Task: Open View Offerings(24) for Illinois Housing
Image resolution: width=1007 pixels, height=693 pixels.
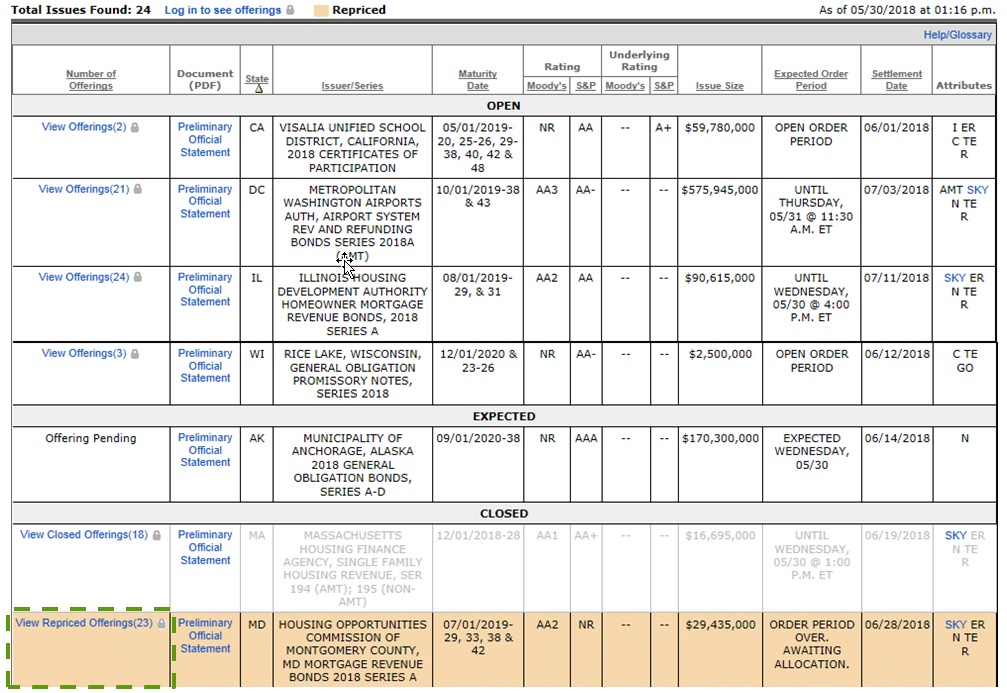Action: [x=84, y=278]
